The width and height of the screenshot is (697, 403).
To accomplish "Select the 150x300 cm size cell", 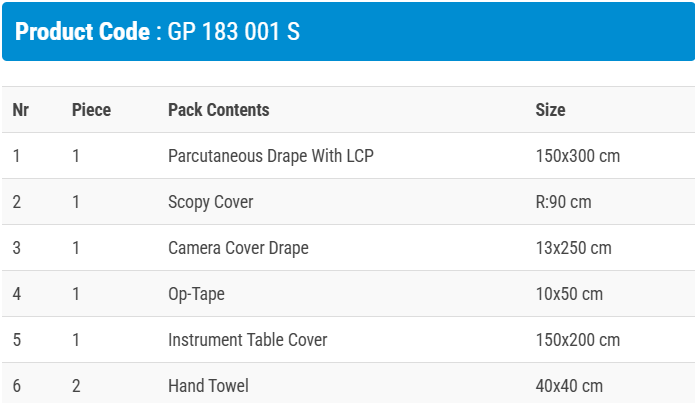I will pyautogui.click(x=578, y=156).
